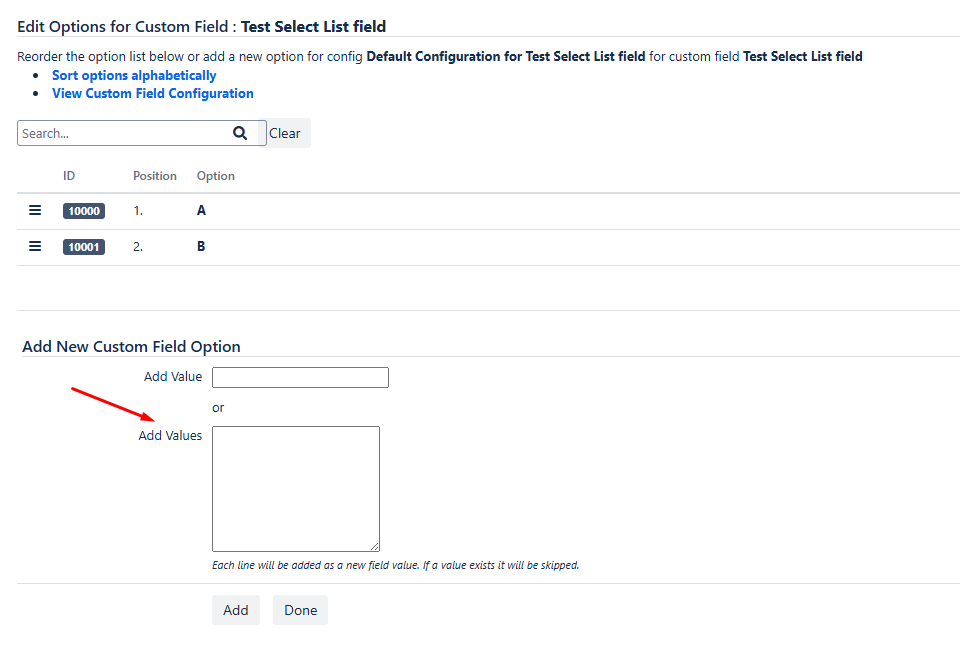Viewport: 960px width, 652px height.
Task: Select option B in the list
Action: [x=200, y=246]
